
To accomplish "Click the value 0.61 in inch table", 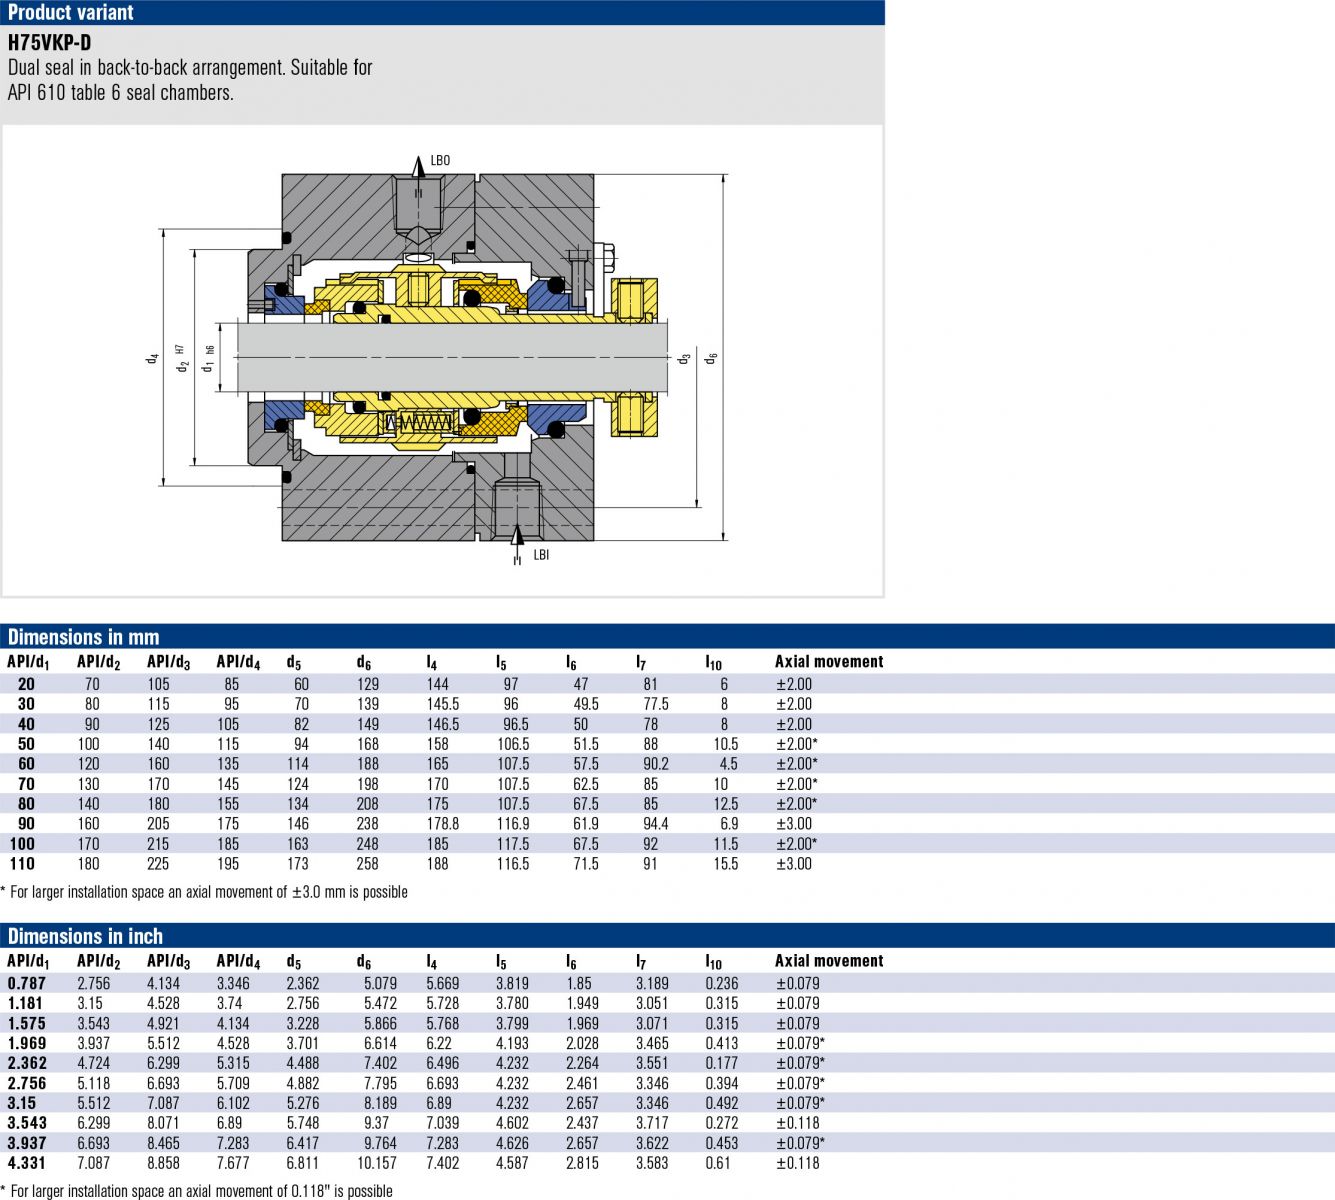I will click(x=718, y=1163).
